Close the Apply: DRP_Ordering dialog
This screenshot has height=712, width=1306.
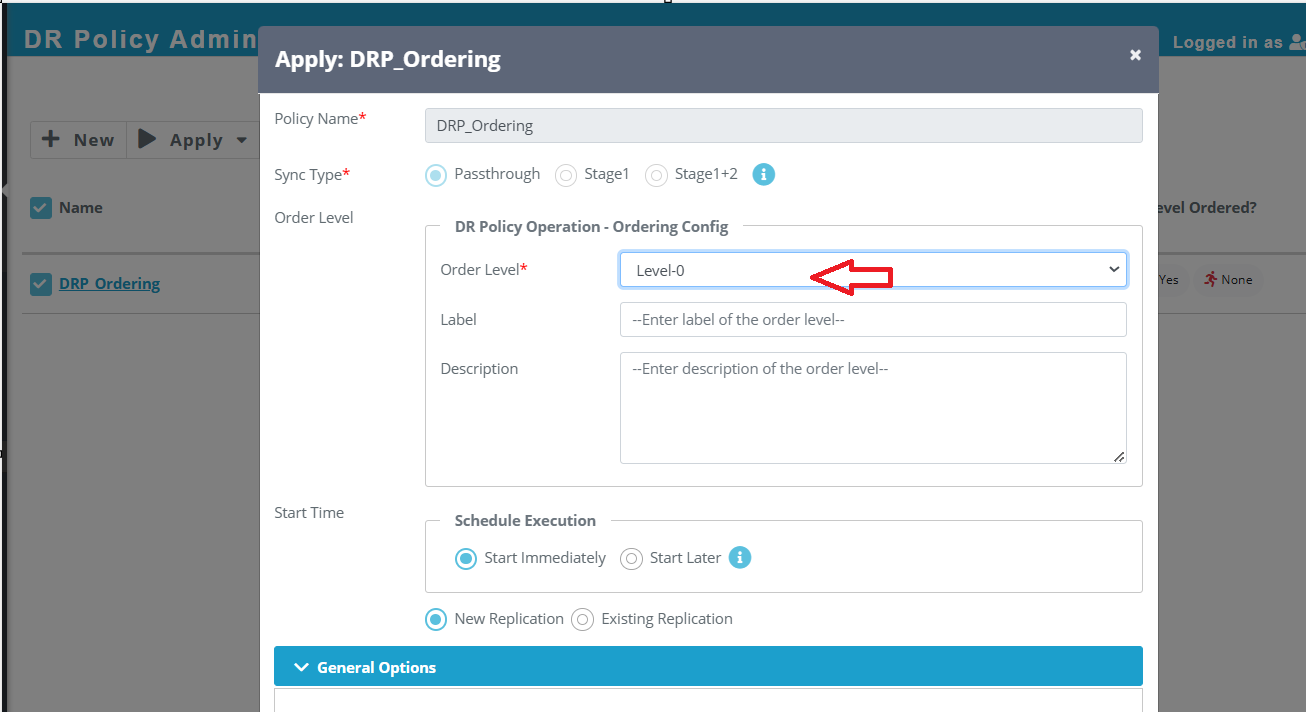point(1135,55)
